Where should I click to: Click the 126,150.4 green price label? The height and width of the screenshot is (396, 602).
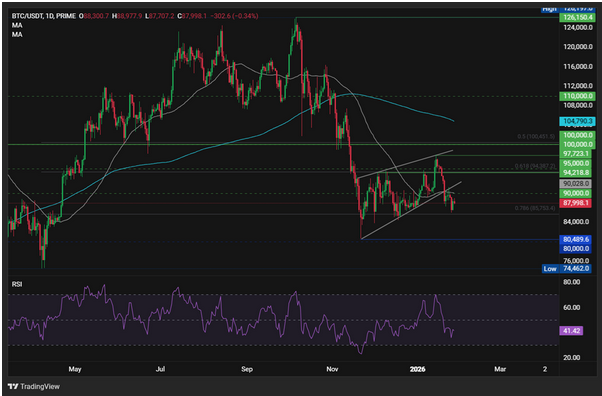577,17
